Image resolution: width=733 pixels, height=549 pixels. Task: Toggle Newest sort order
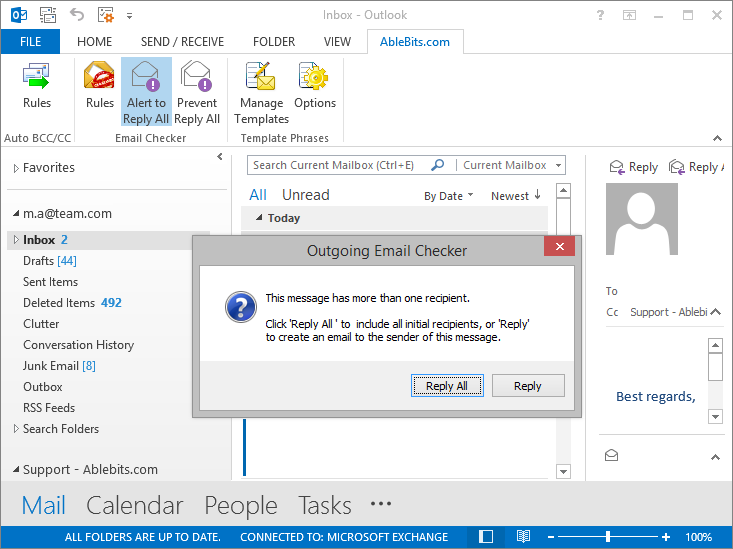[516, 196]
